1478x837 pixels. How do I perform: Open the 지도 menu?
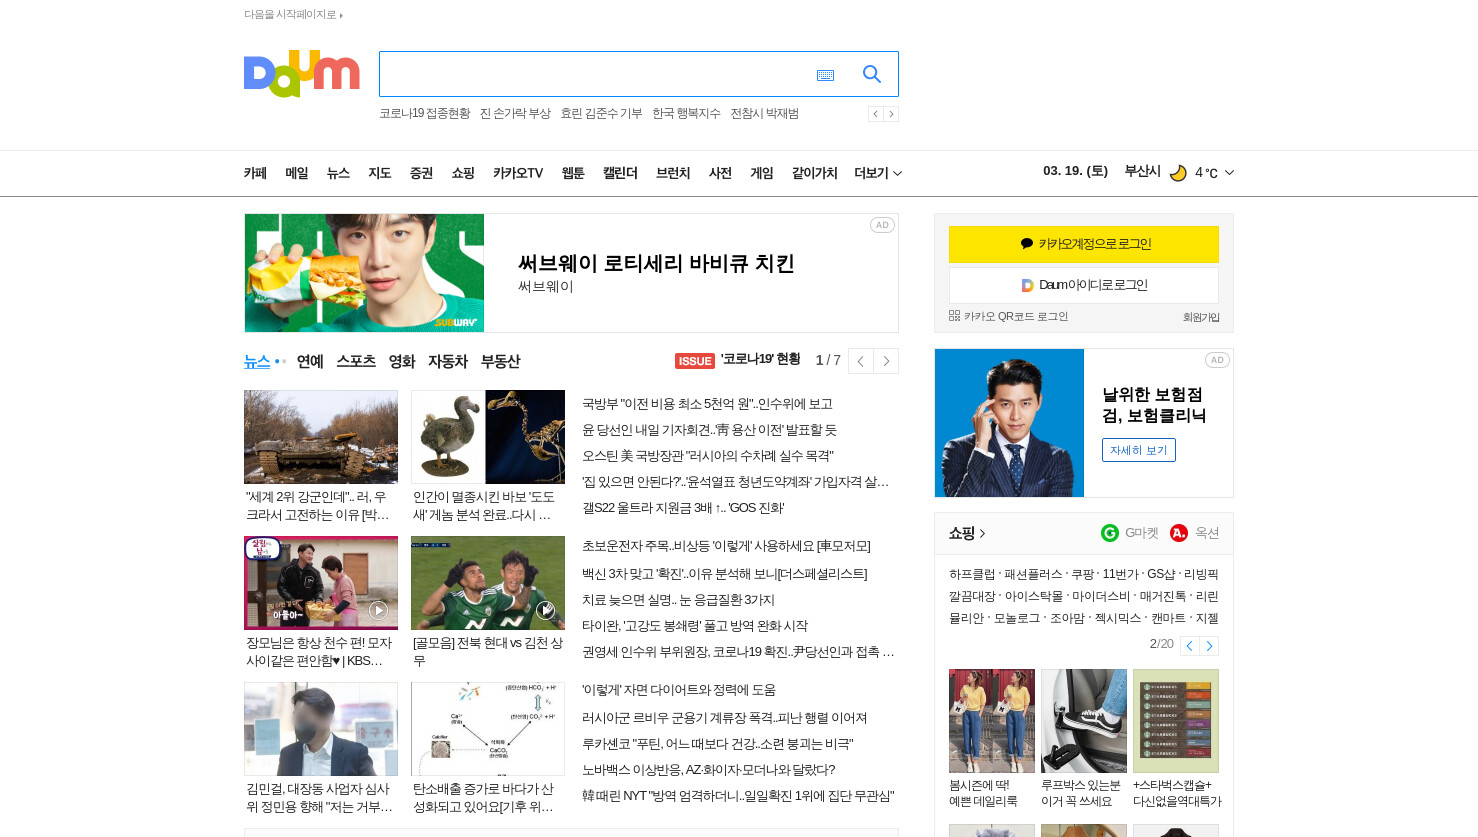380,173
